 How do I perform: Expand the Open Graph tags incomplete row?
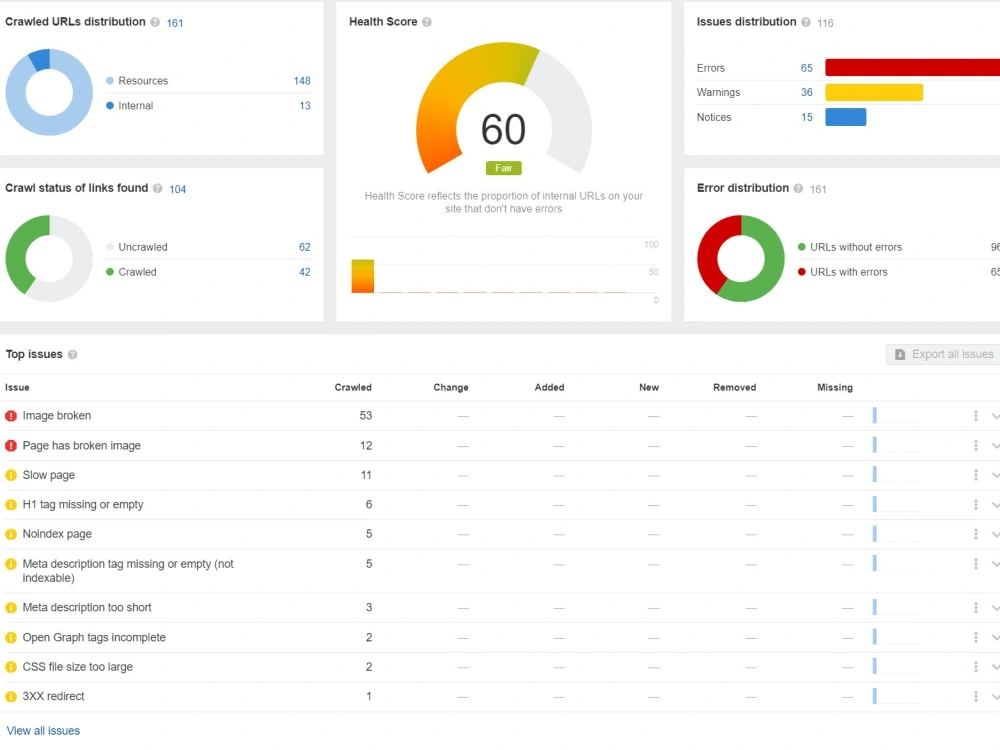[995, 637]
